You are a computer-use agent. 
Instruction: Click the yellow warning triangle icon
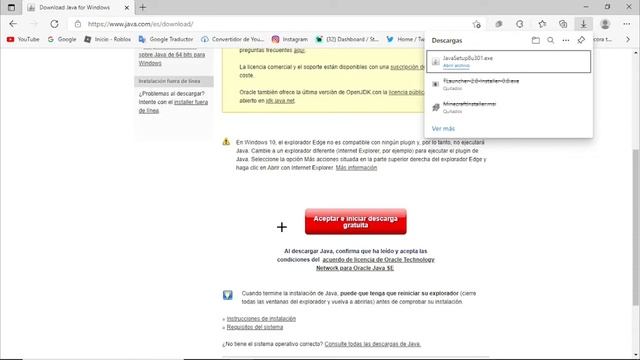click(x=226, y=142)
